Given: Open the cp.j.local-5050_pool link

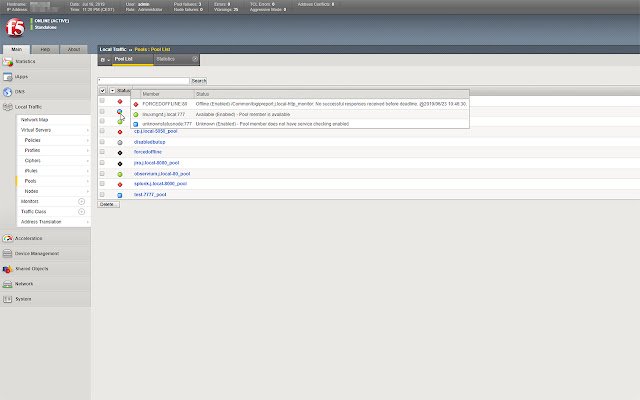Looking at the screenshot, I should 156,131.
